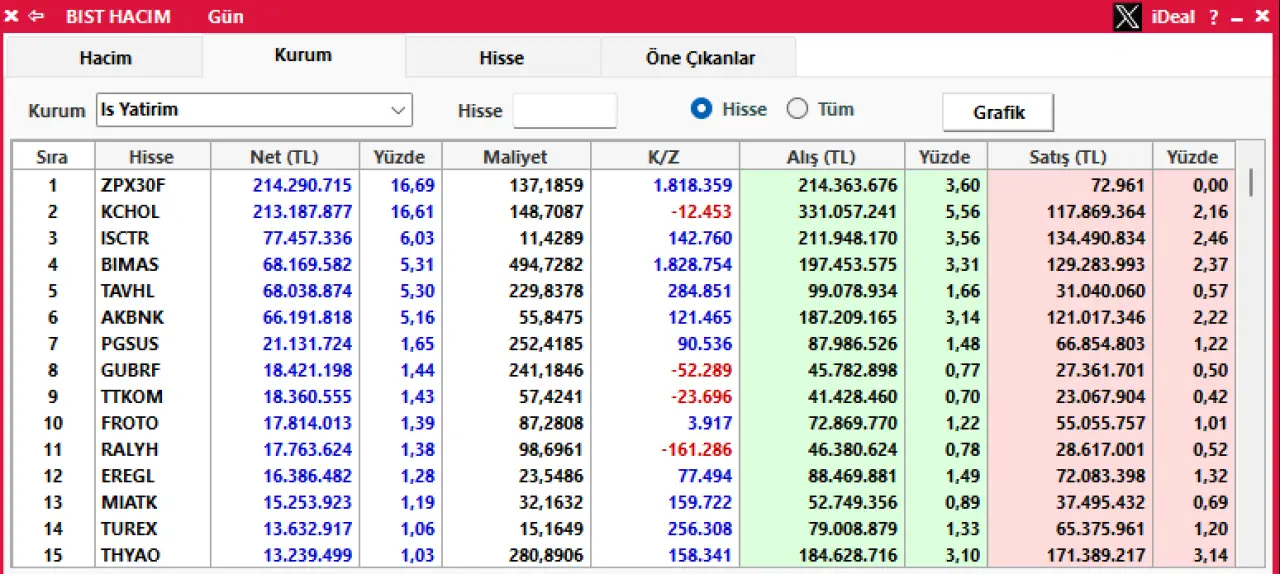1280x574 pixels.
Task: Click the X (Twitter) logo icon
Action: point(1127,16)
